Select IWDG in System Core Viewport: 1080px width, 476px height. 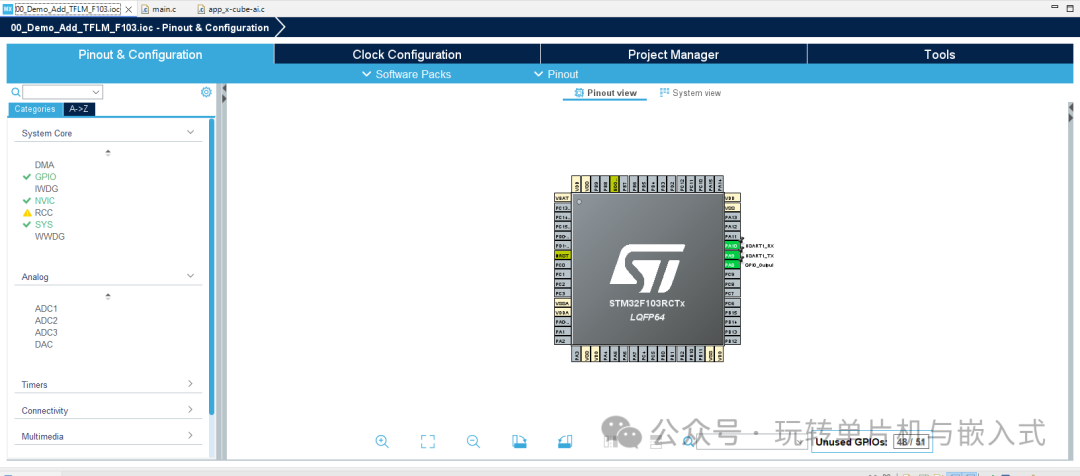coord(47,189)
